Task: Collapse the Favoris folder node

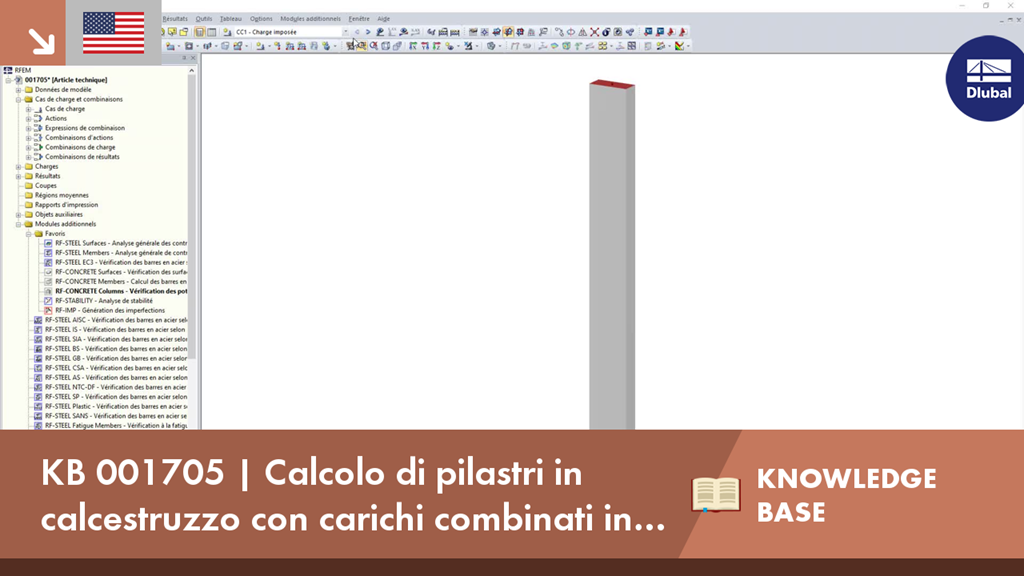Action: (x=29, y=233)
